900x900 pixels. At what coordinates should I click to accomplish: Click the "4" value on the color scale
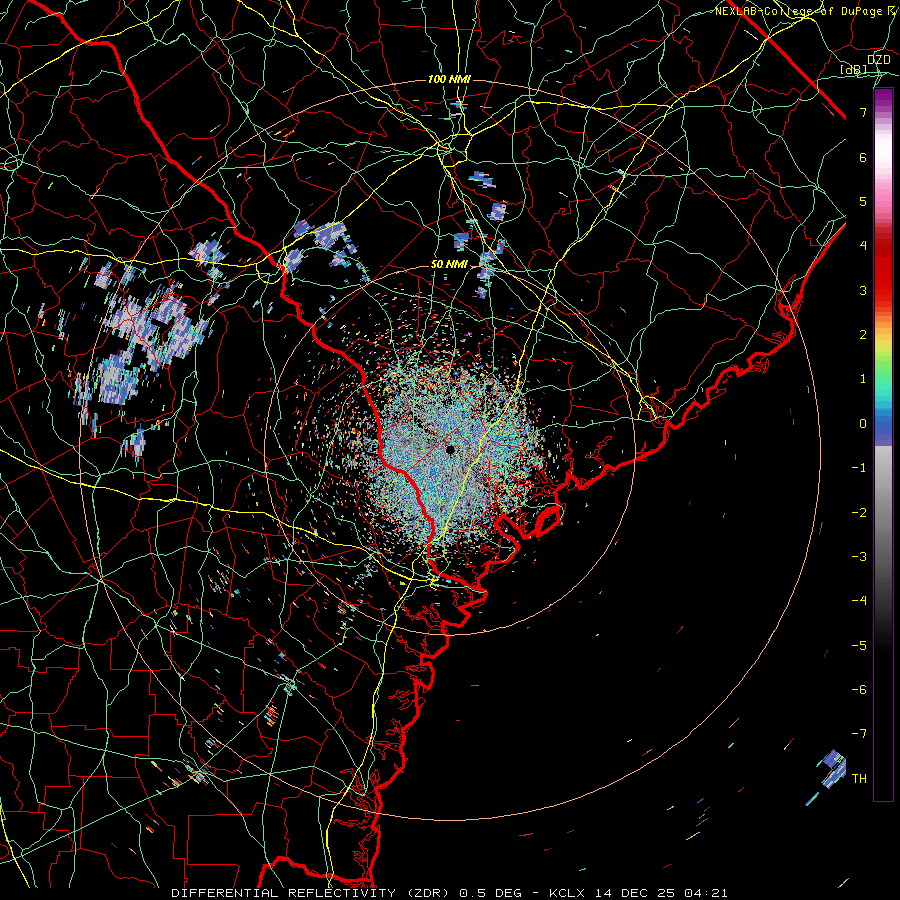(x=863, y=246)
